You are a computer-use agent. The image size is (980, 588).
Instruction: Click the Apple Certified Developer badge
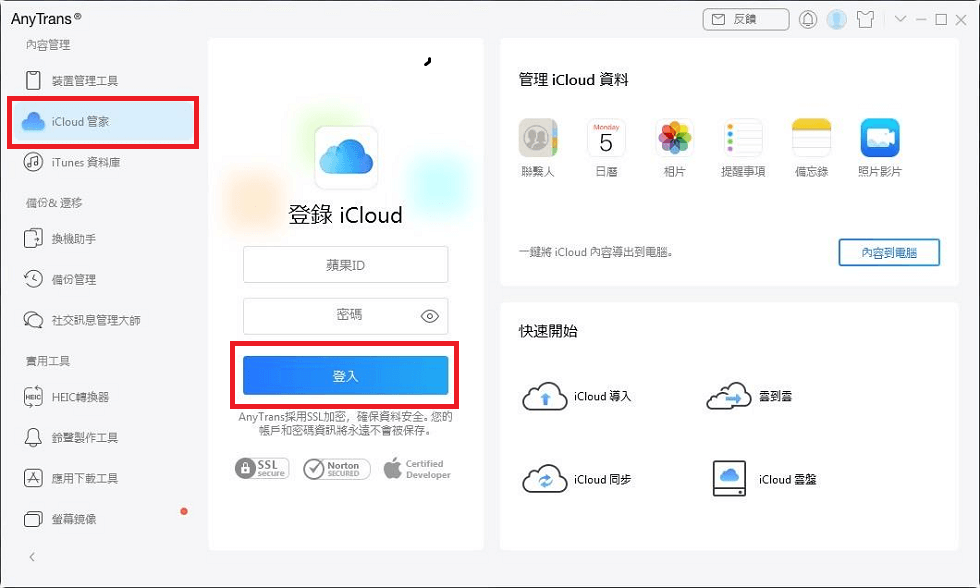pos(417,469)
